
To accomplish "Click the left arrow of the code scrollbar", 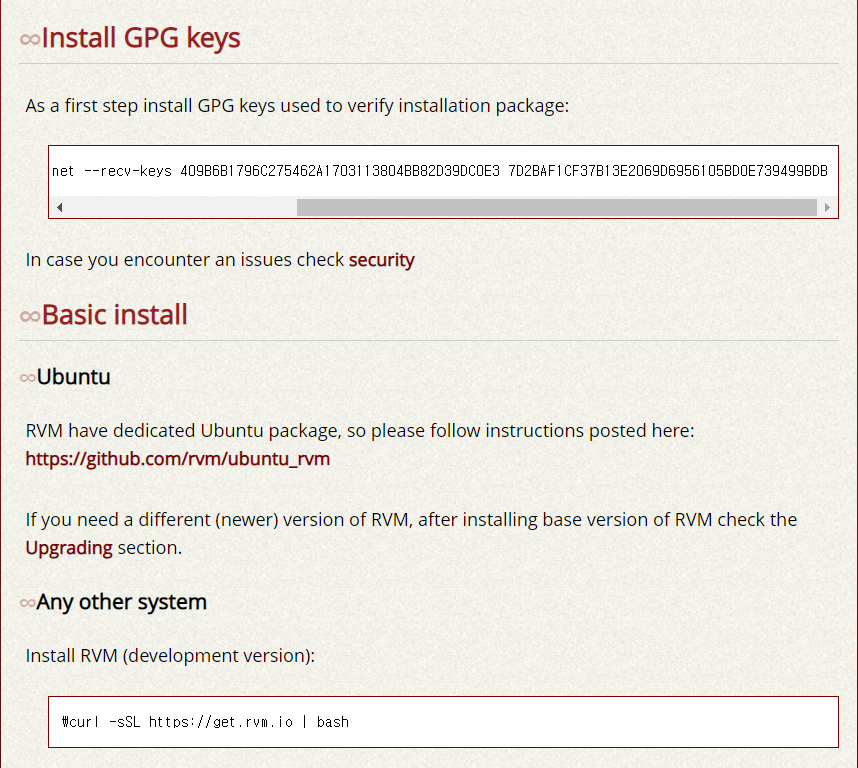I will point(59,207).
